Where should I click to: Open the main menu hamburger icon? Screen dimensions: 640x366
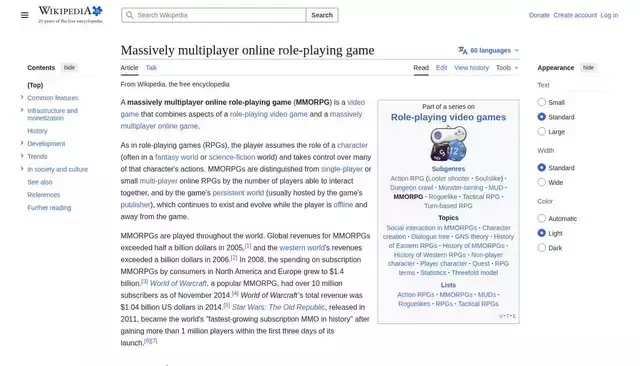coord(24,15)
